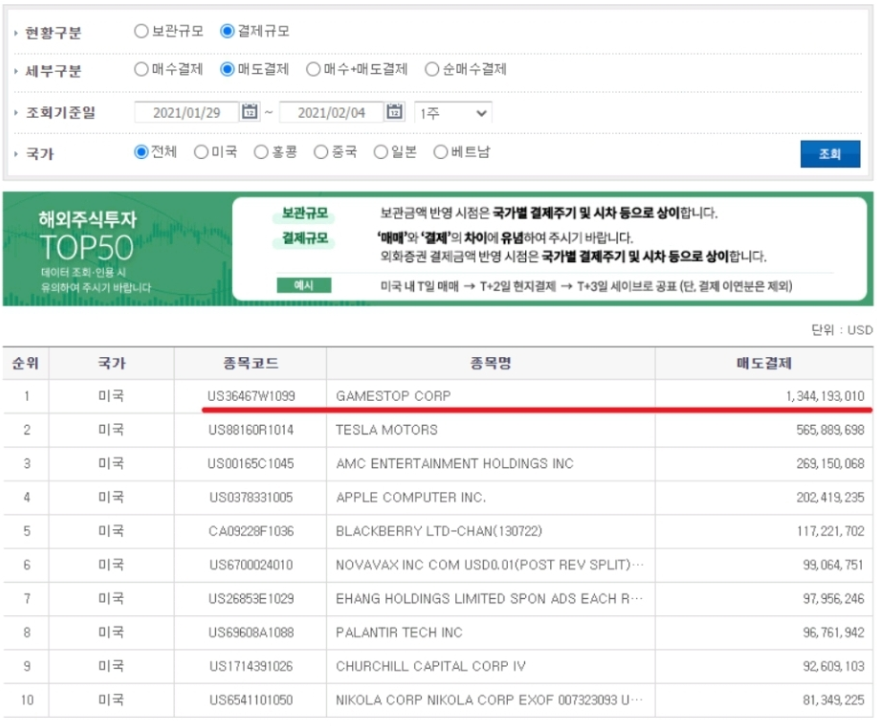Click the amount 565,889,698
879x726 pixels.
[x=830, y=430]
